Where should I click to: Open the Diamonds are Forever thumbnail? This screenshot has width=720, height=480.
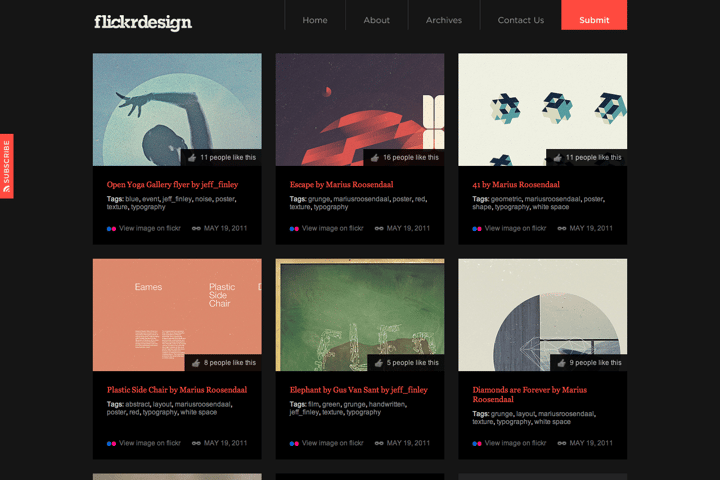pos(543,315)
